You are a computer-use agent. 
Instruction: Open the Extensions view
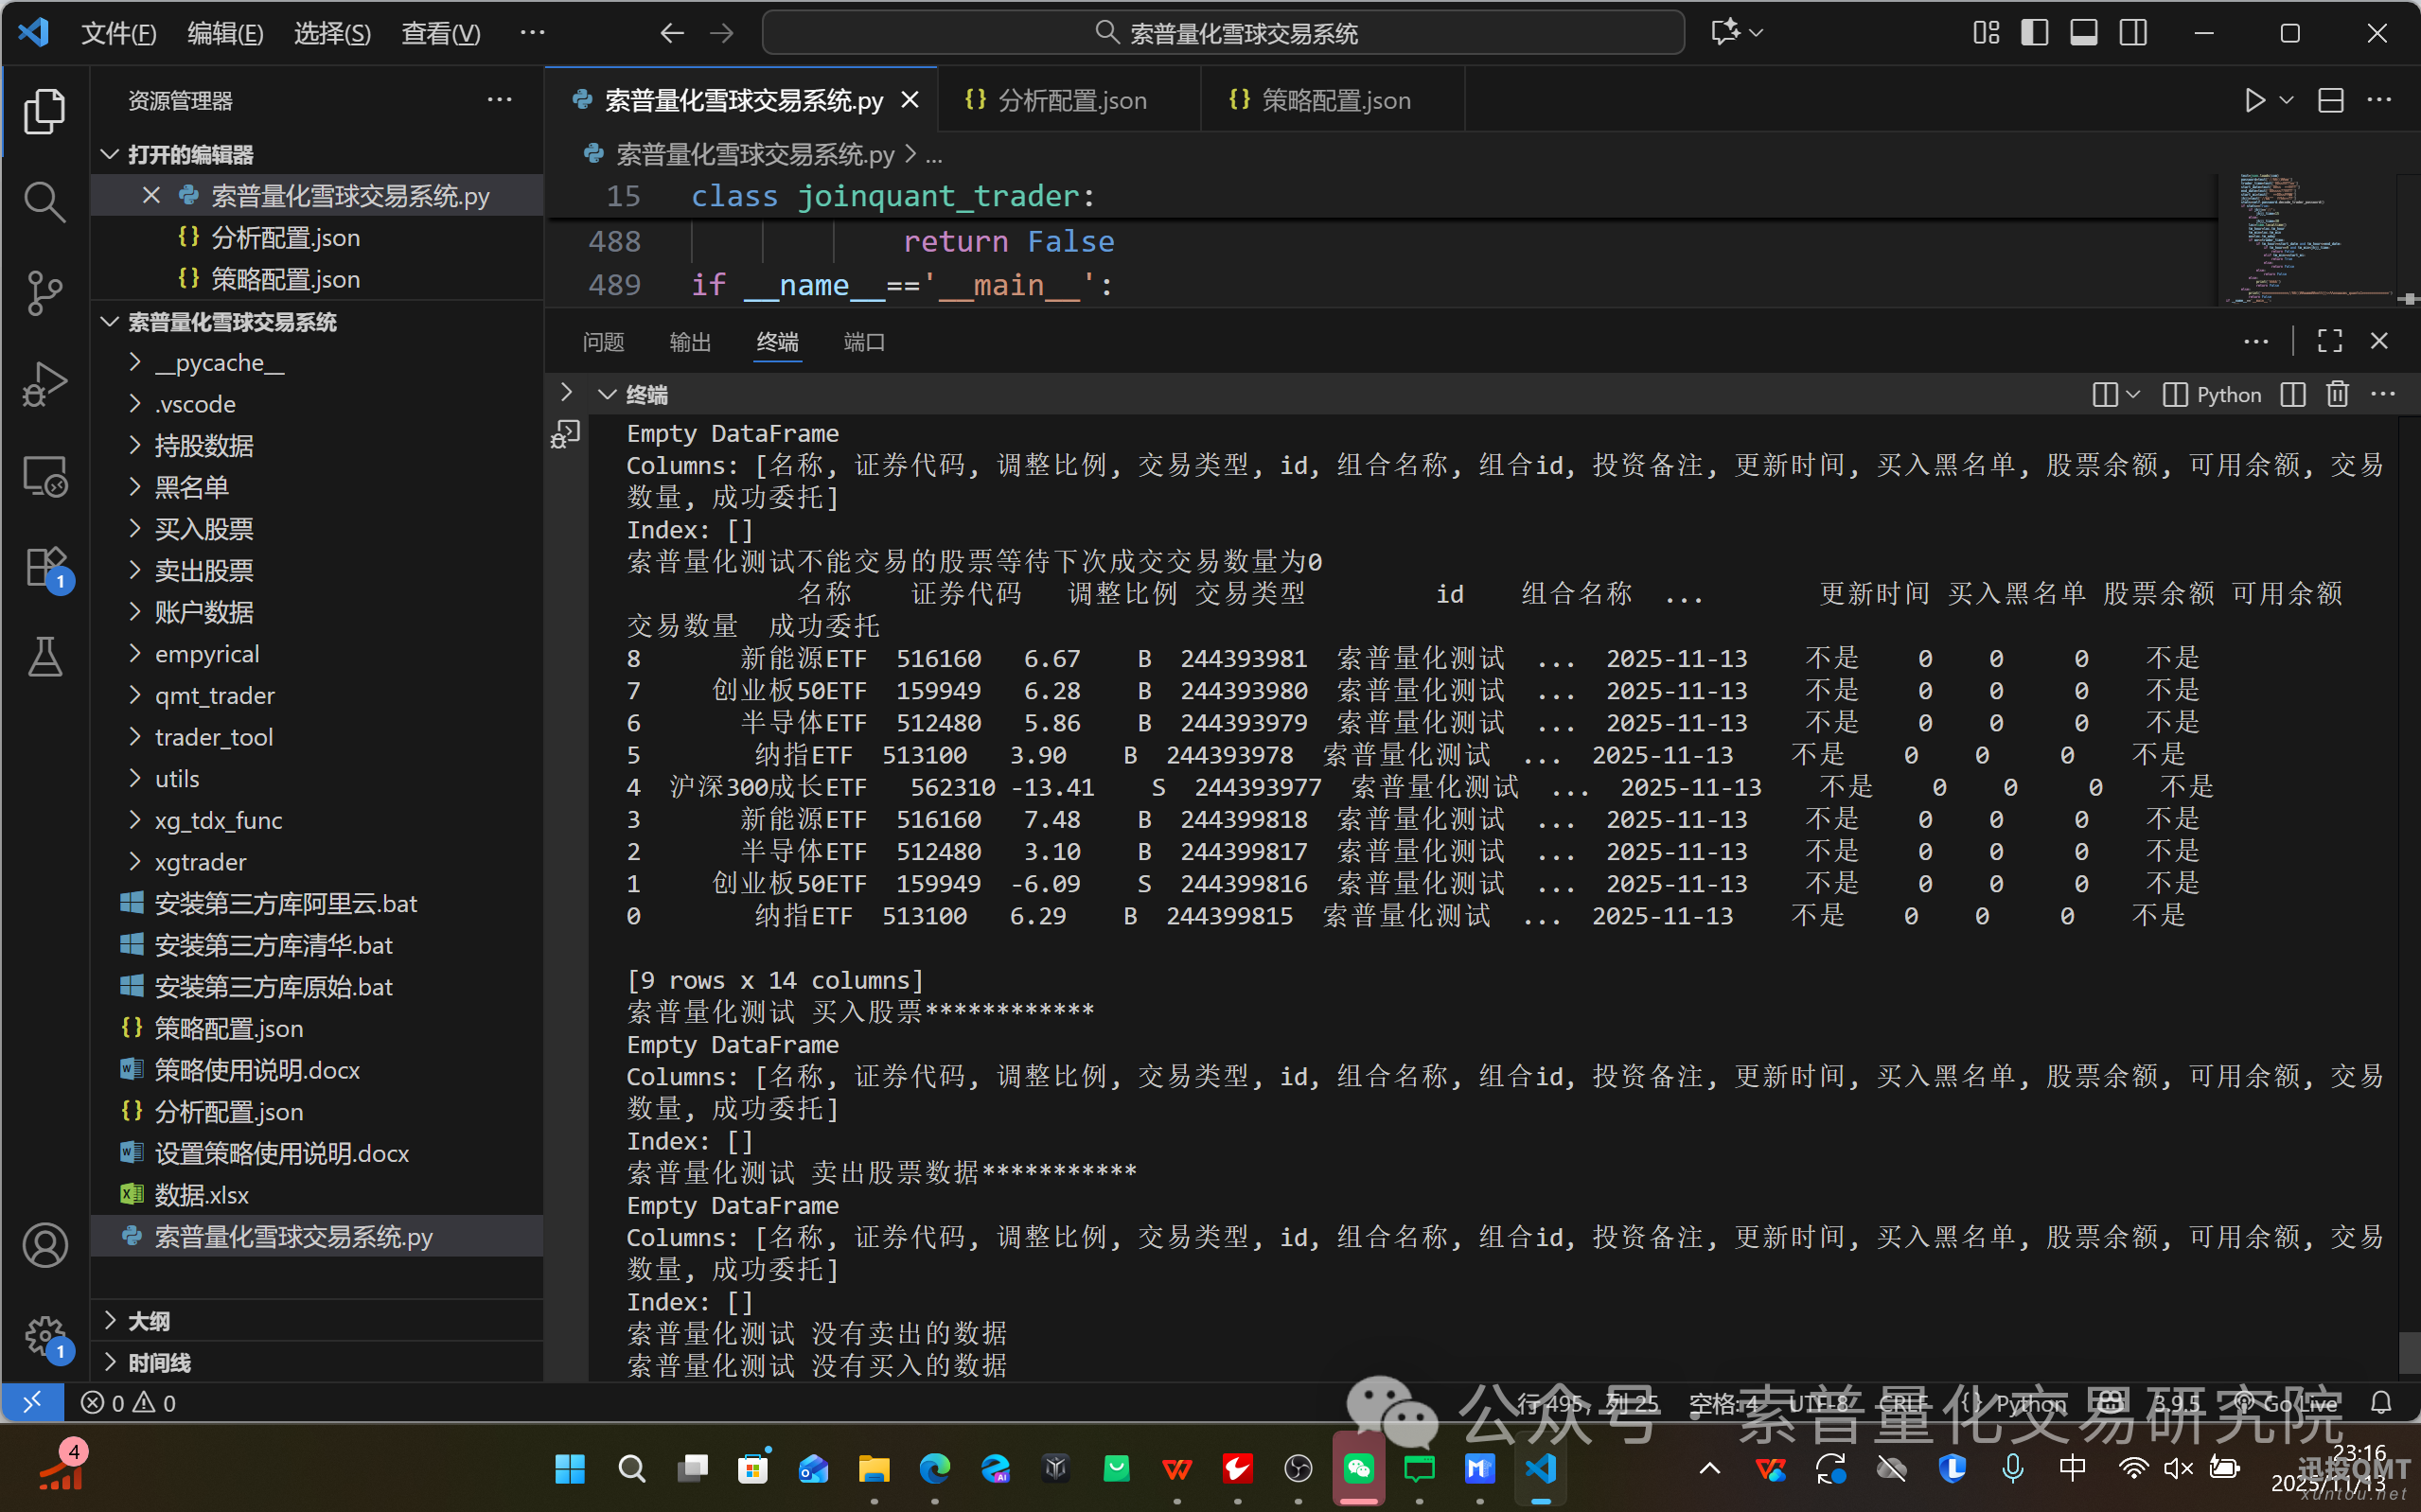45,566
